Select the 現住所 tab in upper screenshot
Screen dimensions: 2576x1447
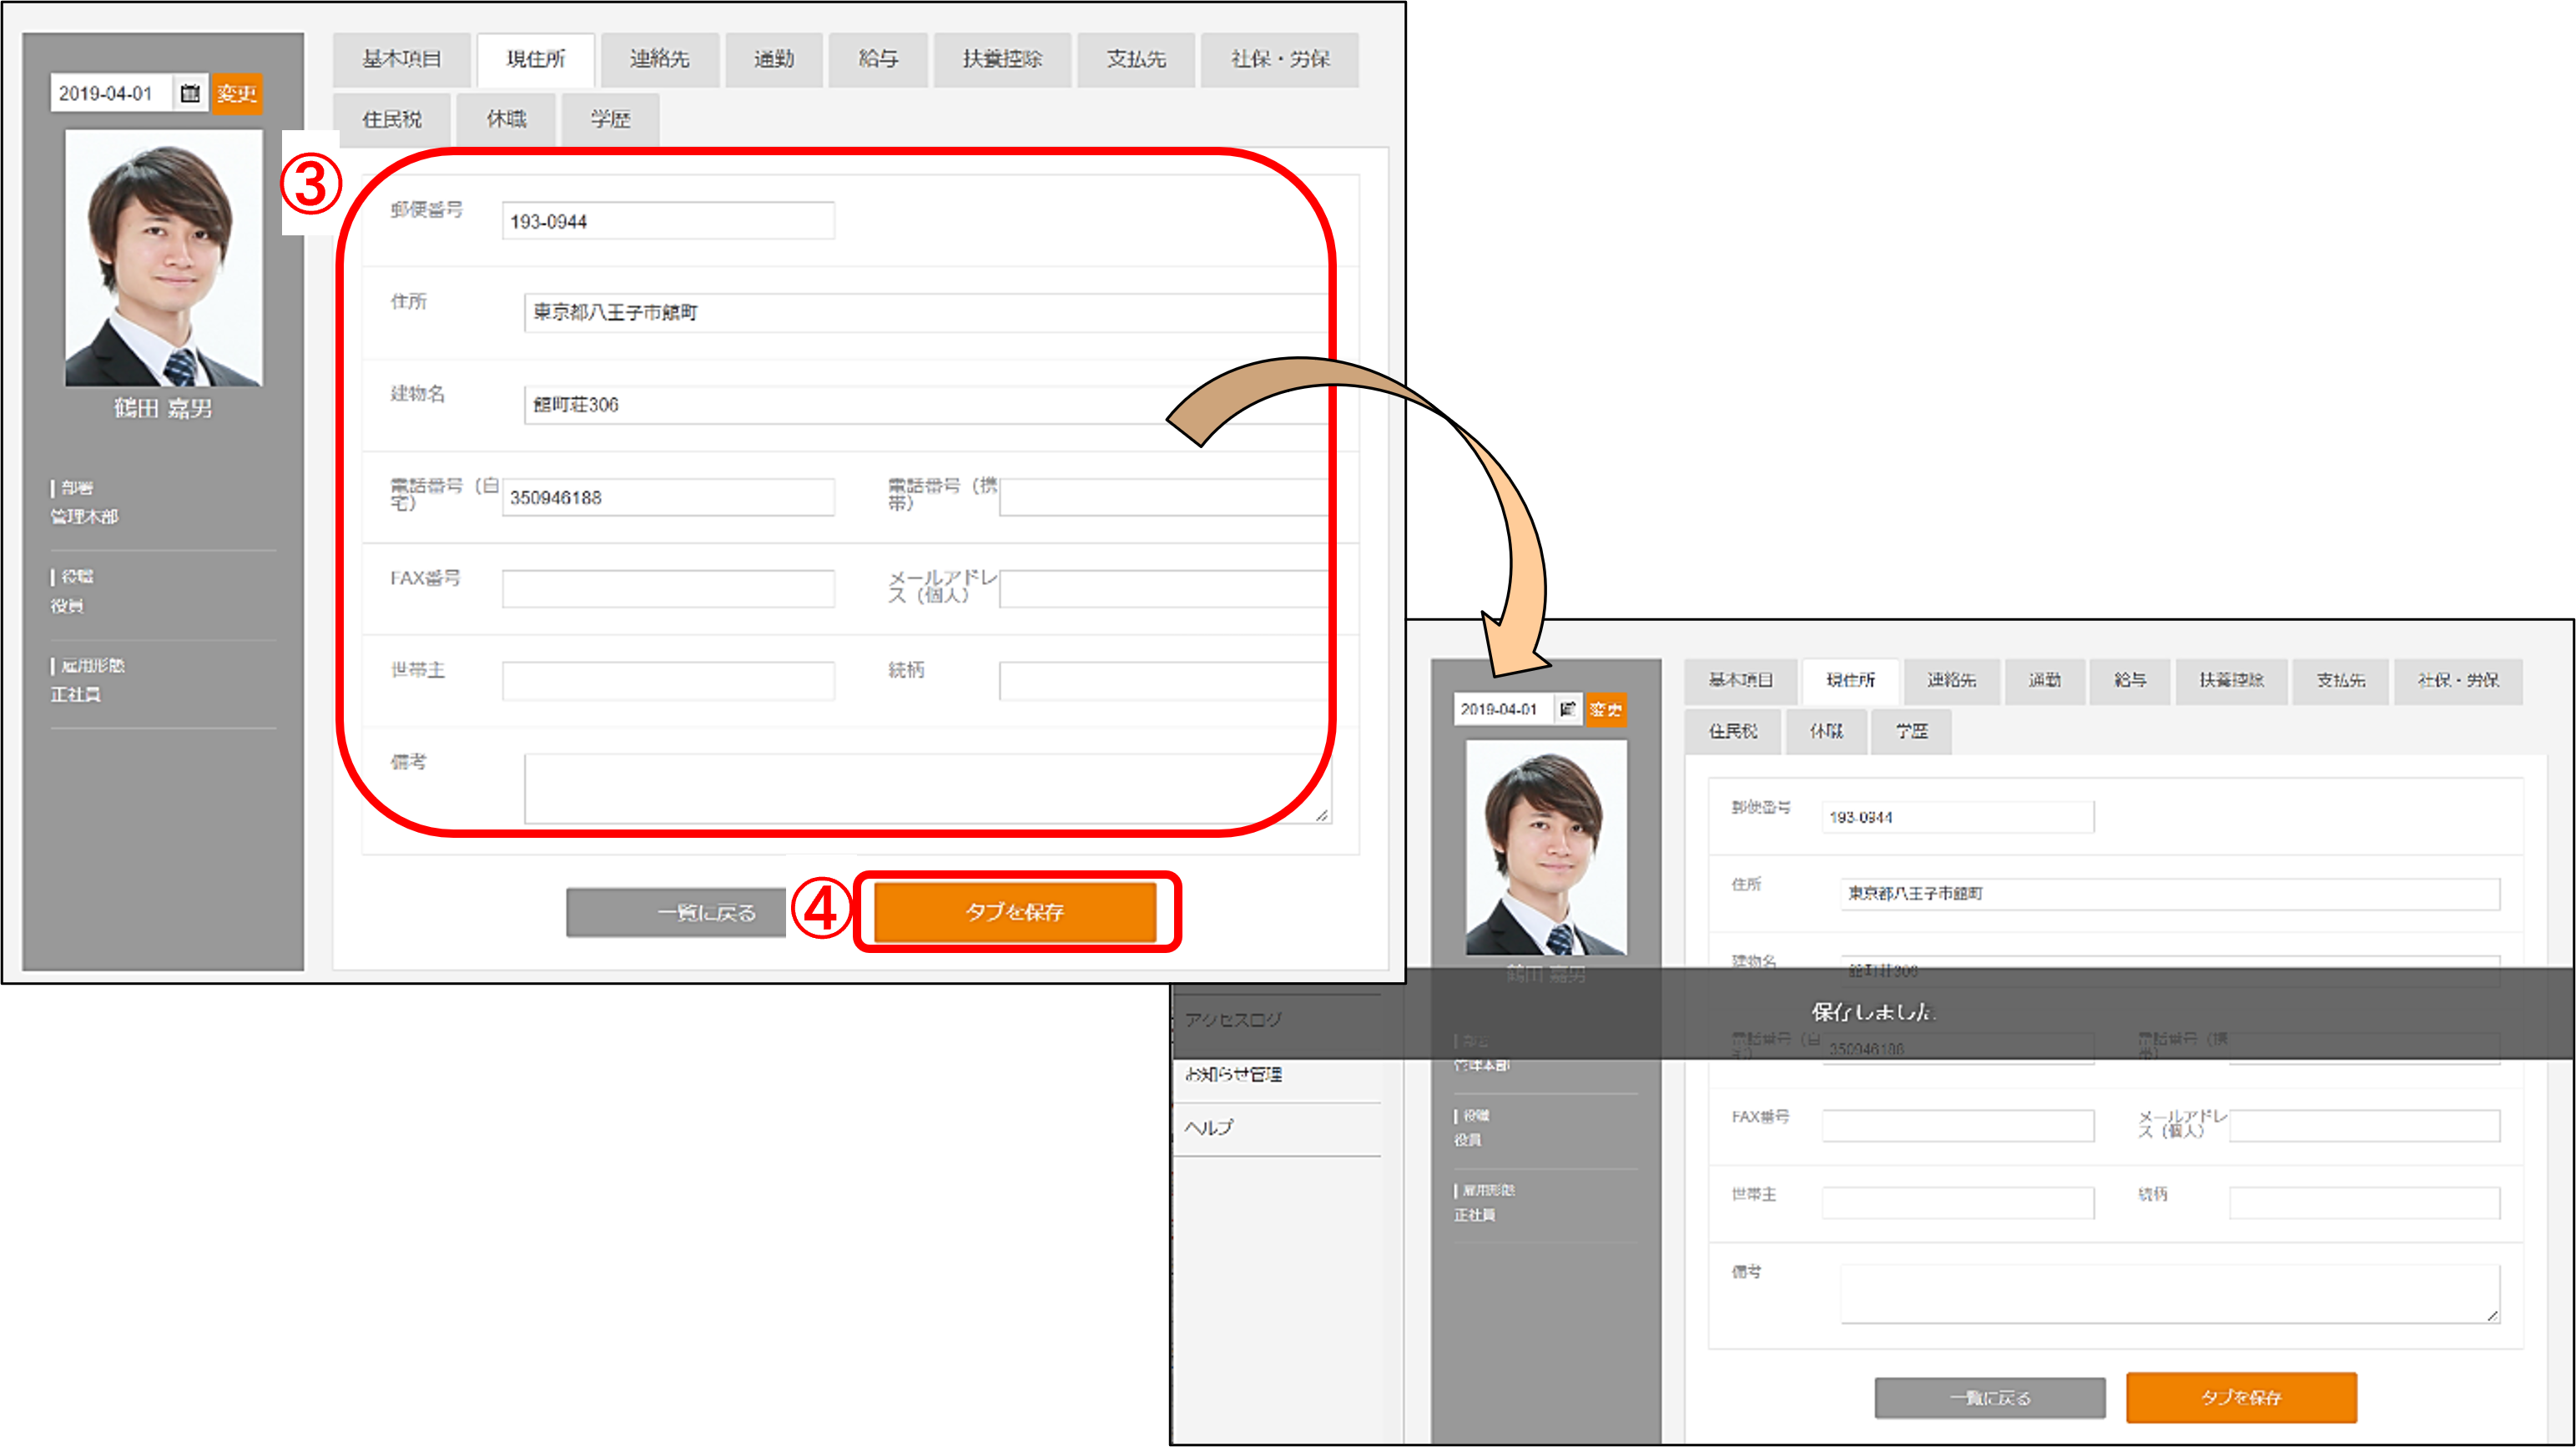(536, 59)
